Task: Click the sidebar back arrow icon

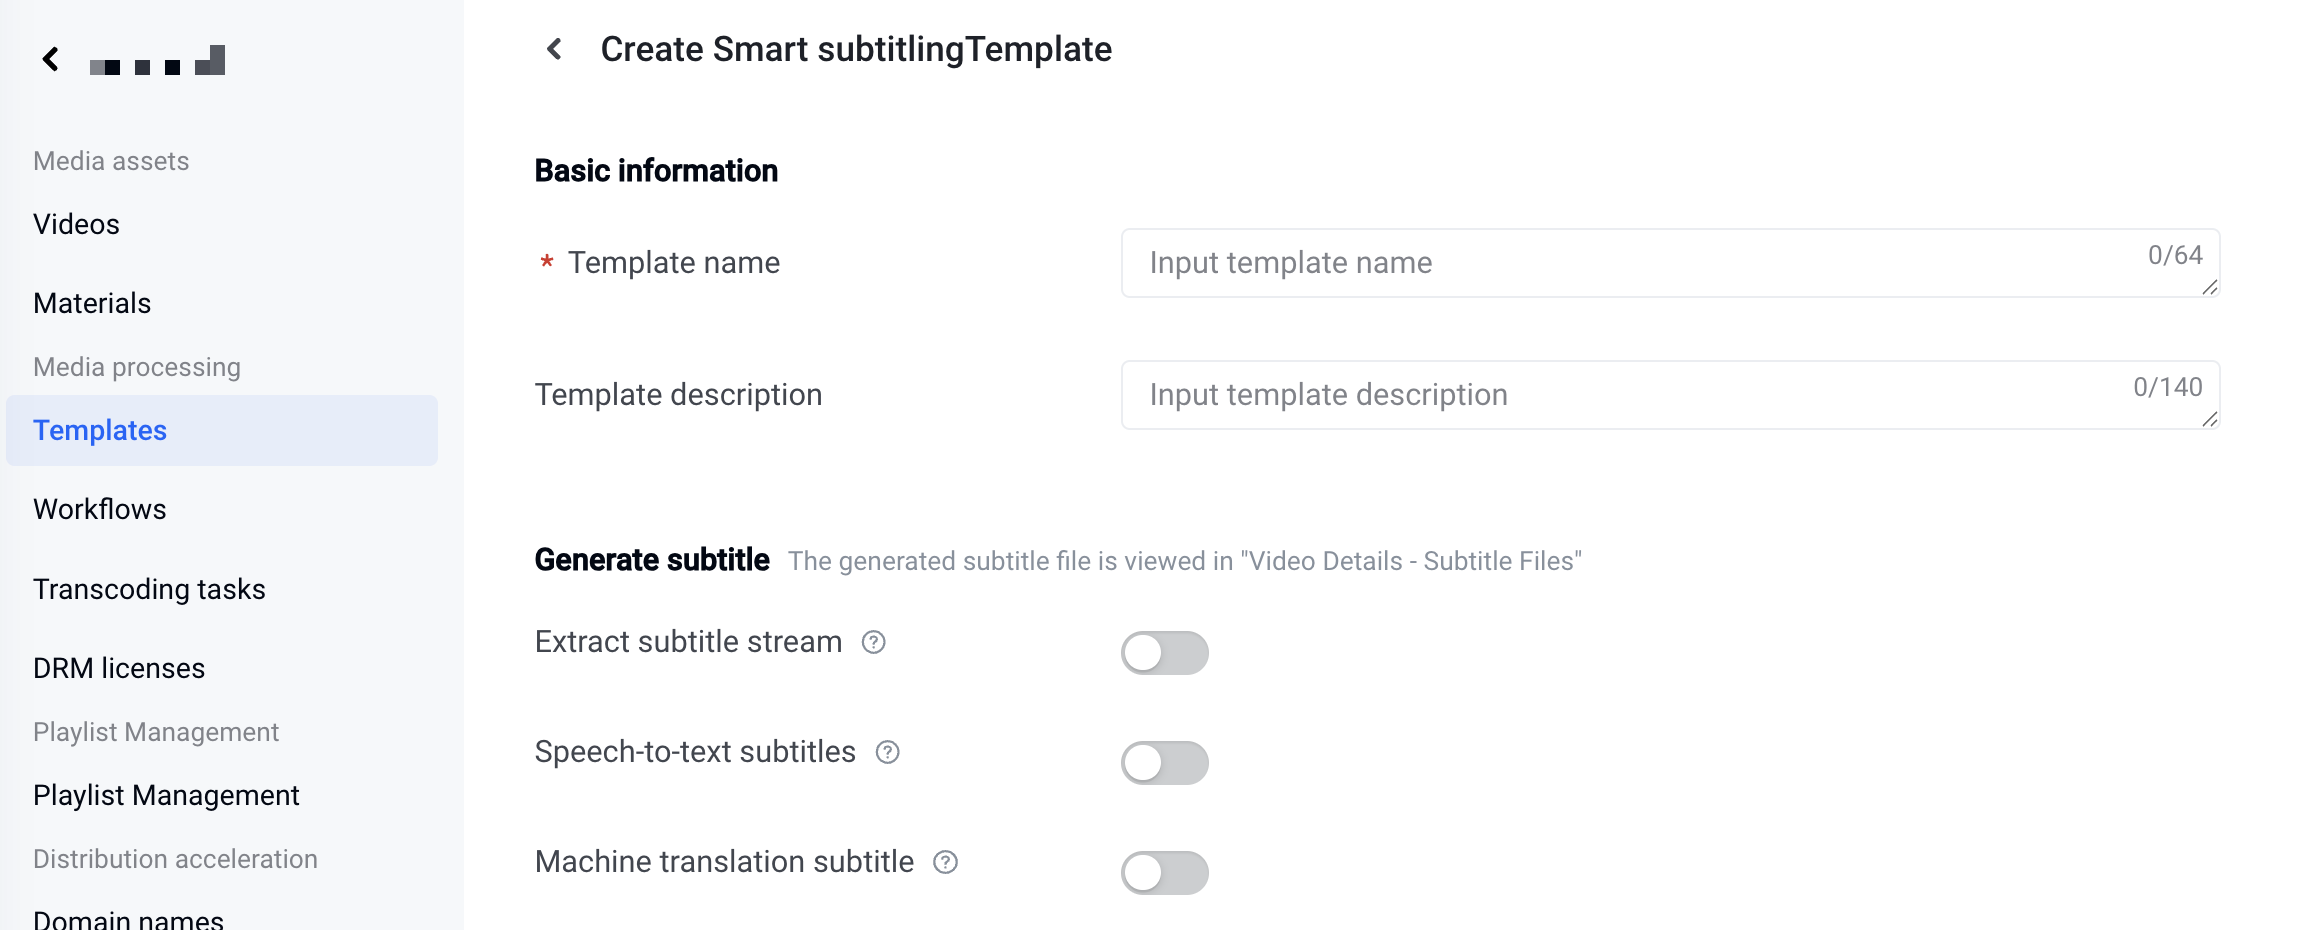Action: pos(51,60)
